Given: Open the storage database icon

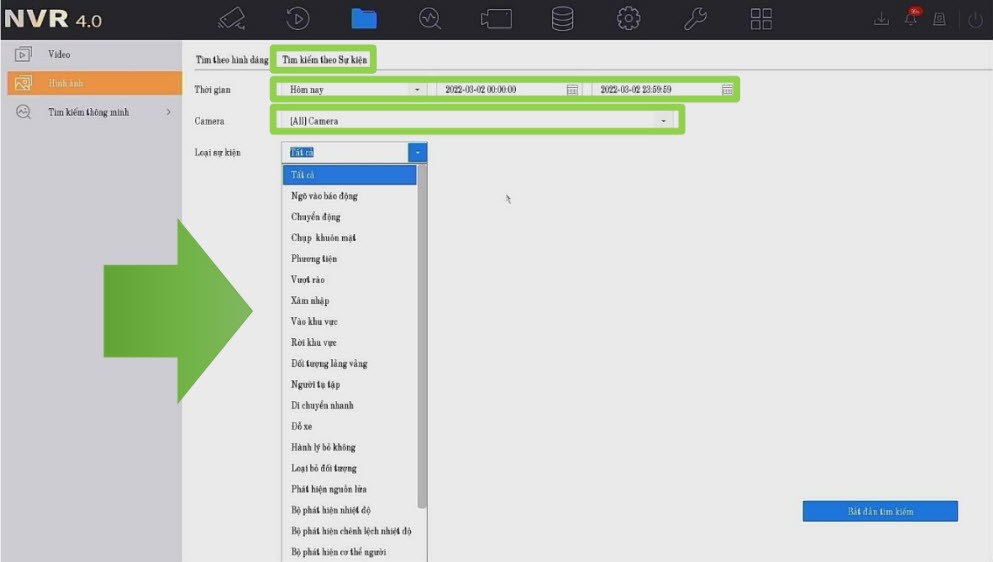Looking at the screenshot, I should coord(563,19).
